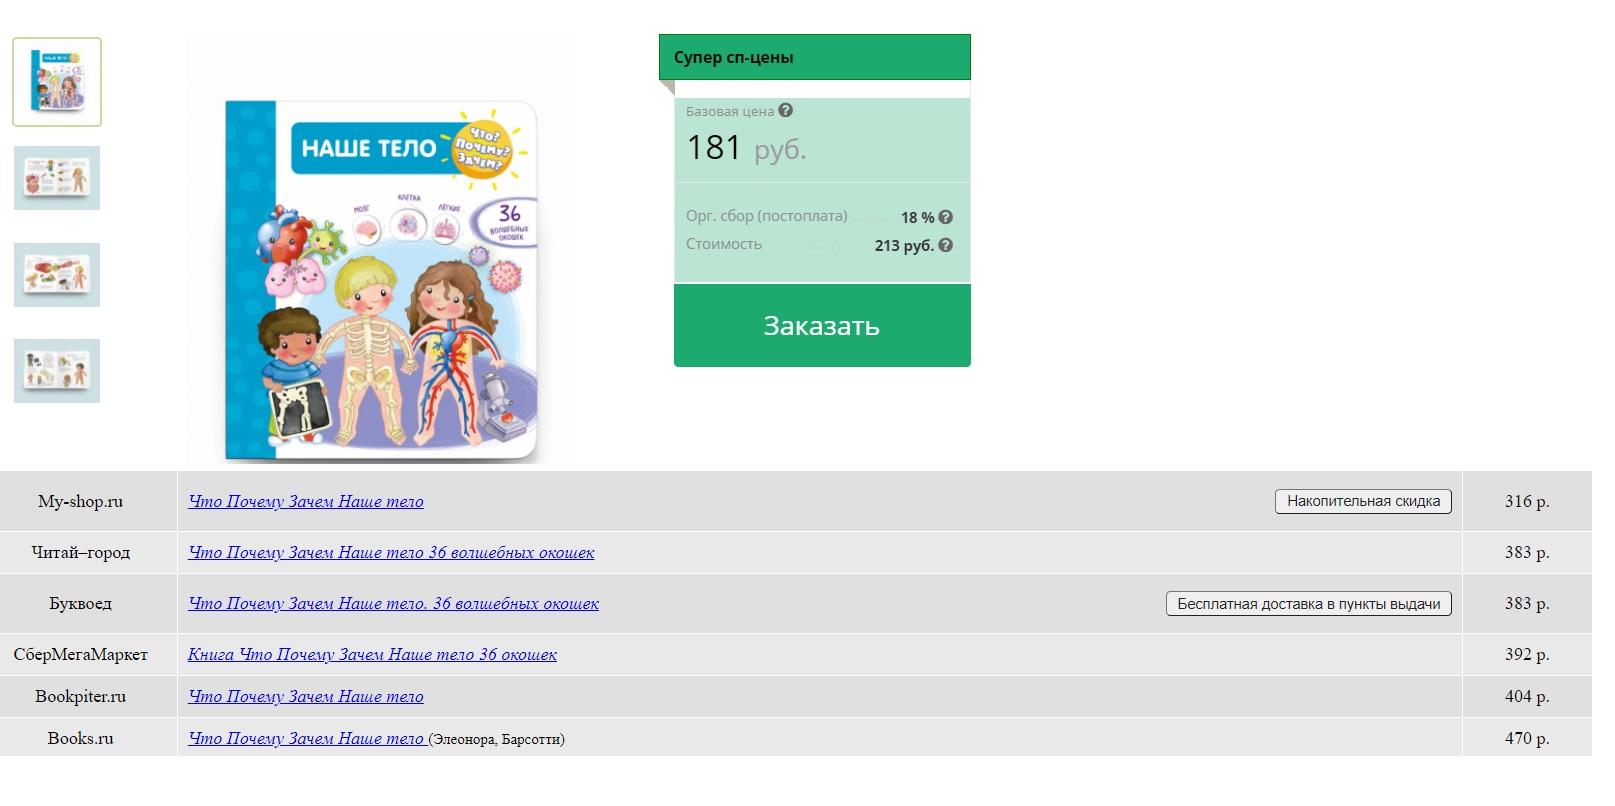Click the 316 р. price
This screenshot has height=806, width=1615.
[x=1527, y=502]
